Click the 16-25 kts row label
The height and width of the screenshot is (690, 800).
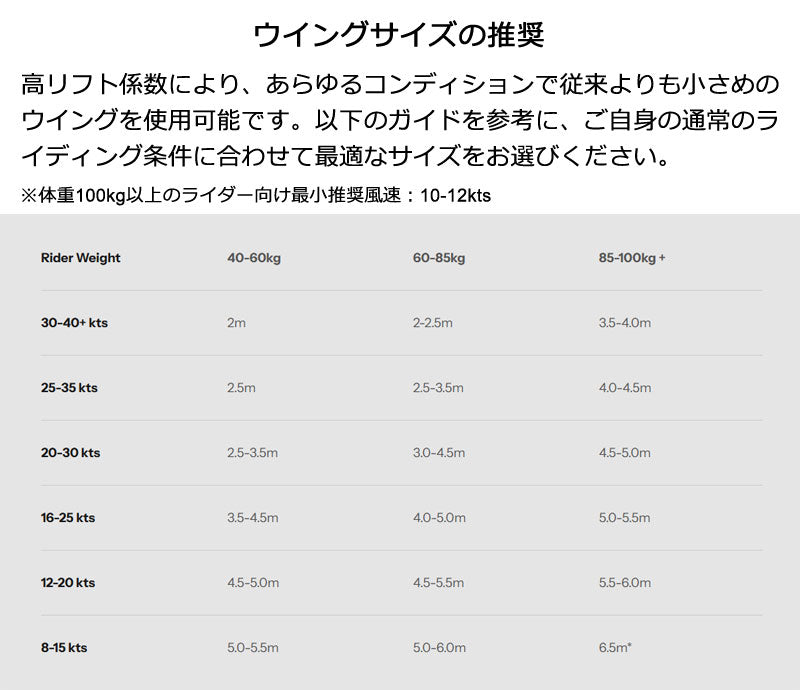(68, 518)
